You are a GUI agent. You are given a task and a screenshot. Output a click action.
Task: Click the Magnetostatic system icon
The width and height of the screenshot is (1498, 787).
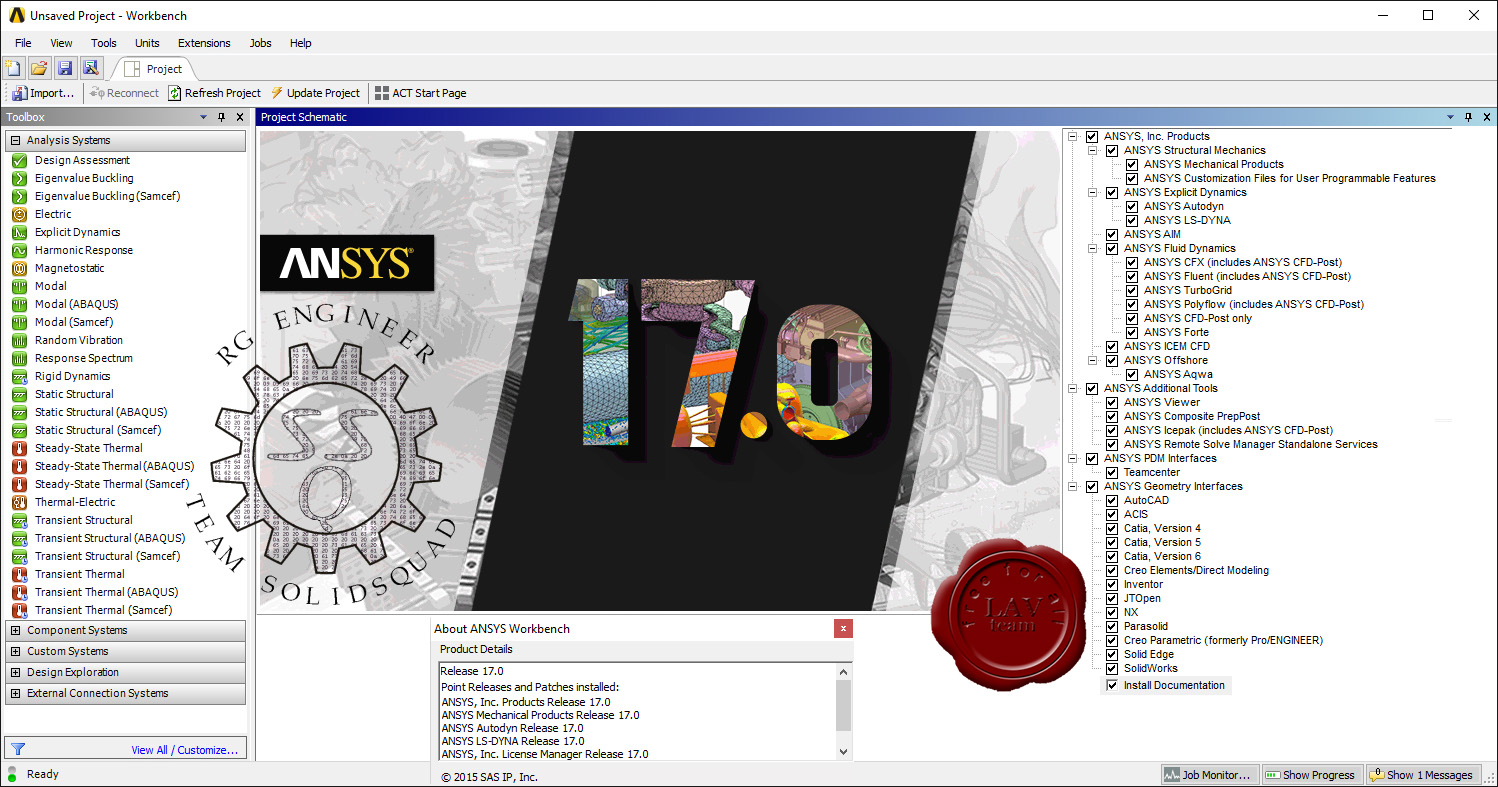(19, 268)
